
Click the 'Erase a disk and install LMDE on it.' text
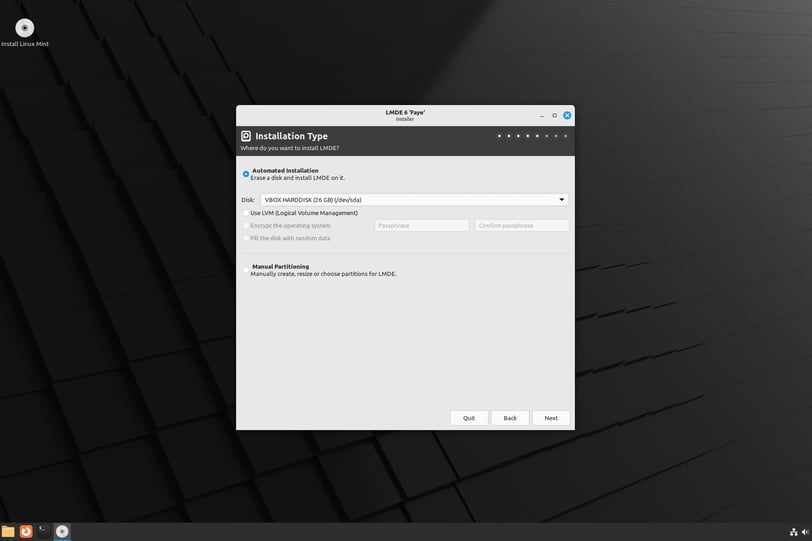coord(297,178)
